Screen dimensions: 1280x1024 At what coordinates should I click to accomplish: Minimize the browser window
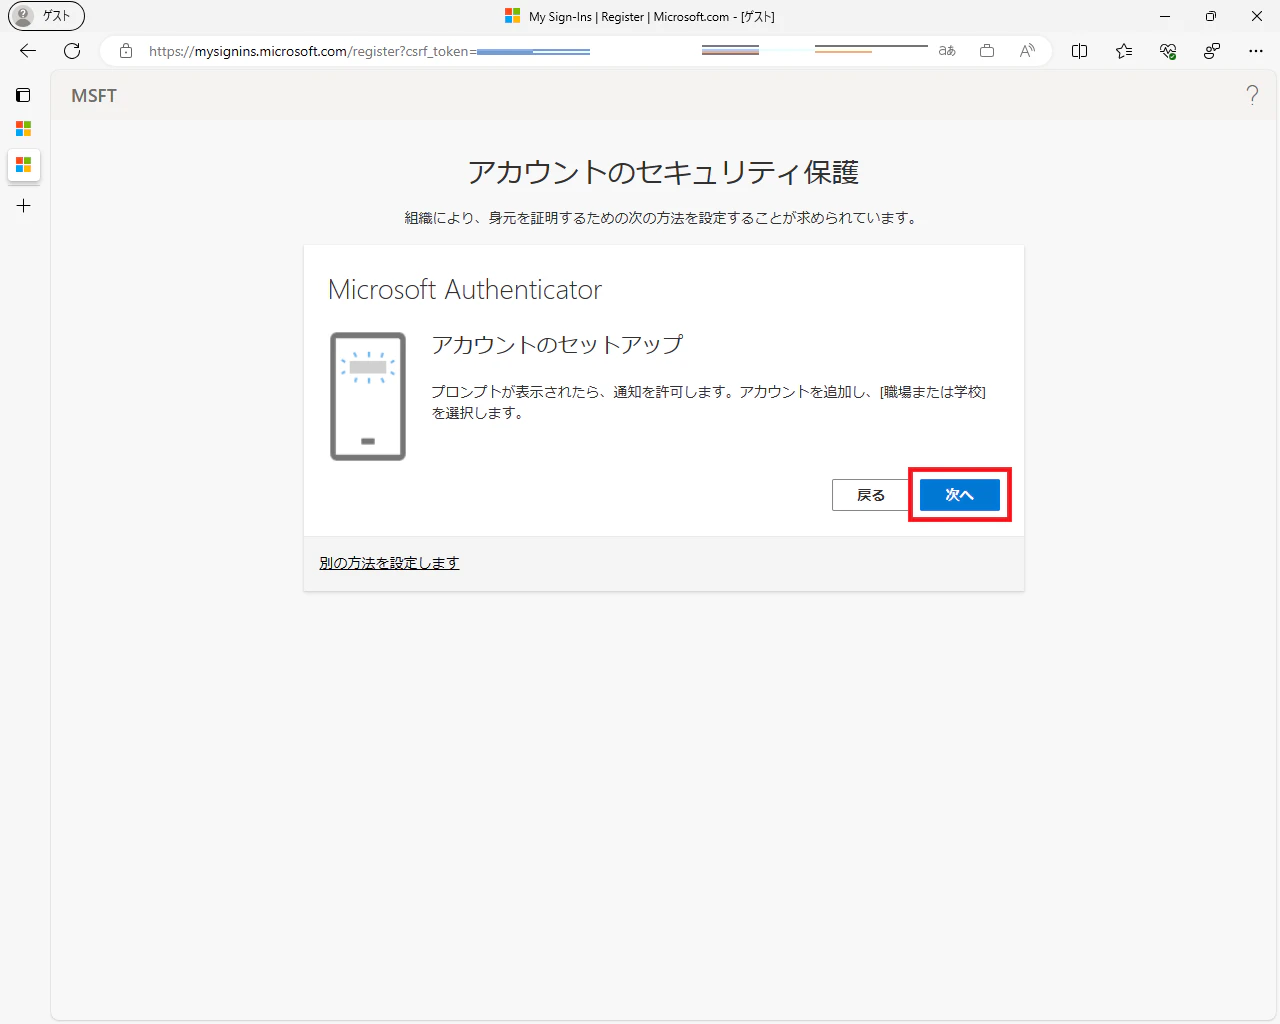pyautogui.click(x=1165, y=16)
